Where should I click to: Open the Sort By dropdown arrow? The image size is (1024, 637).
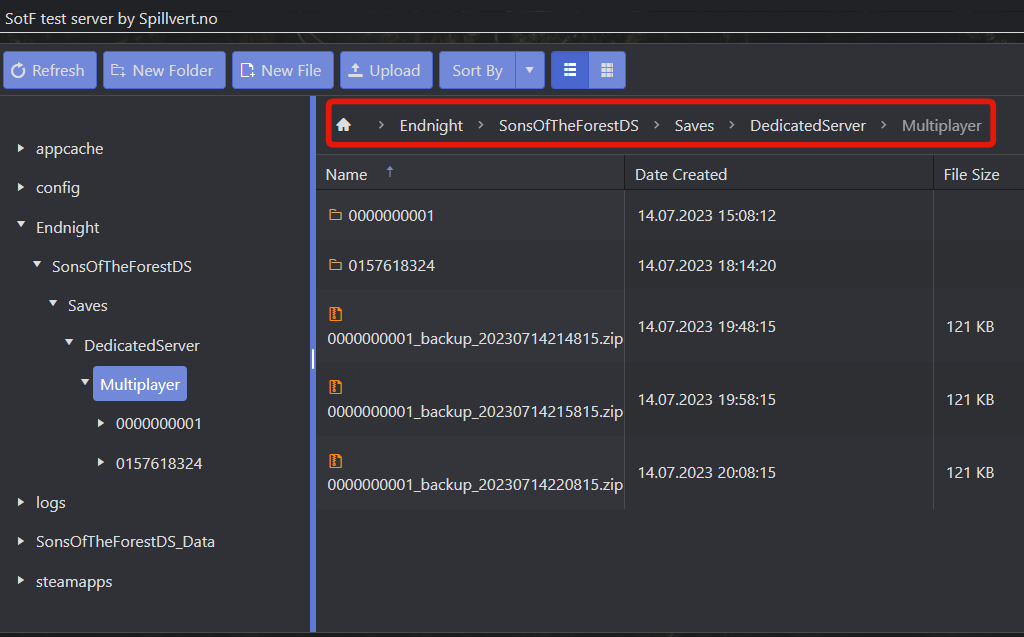point(530,70)
